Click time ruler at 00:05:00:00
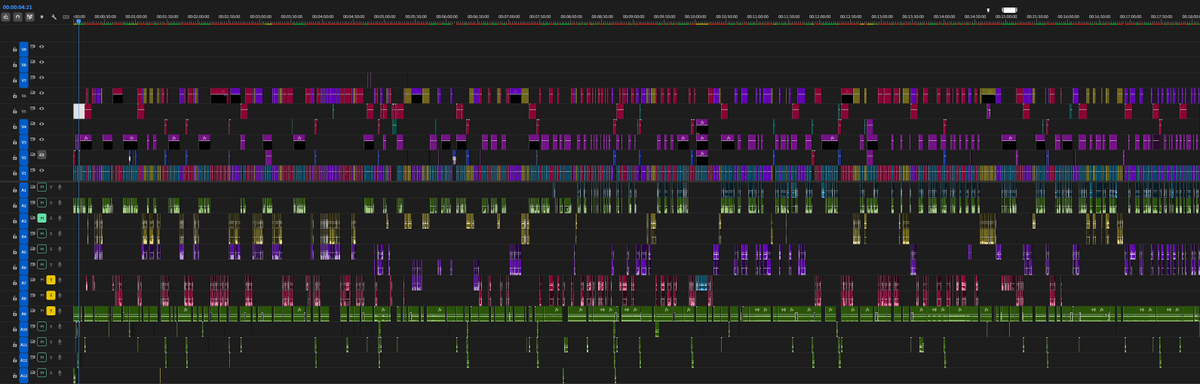Screen dimensions: 1200x384 pos(385,17)
